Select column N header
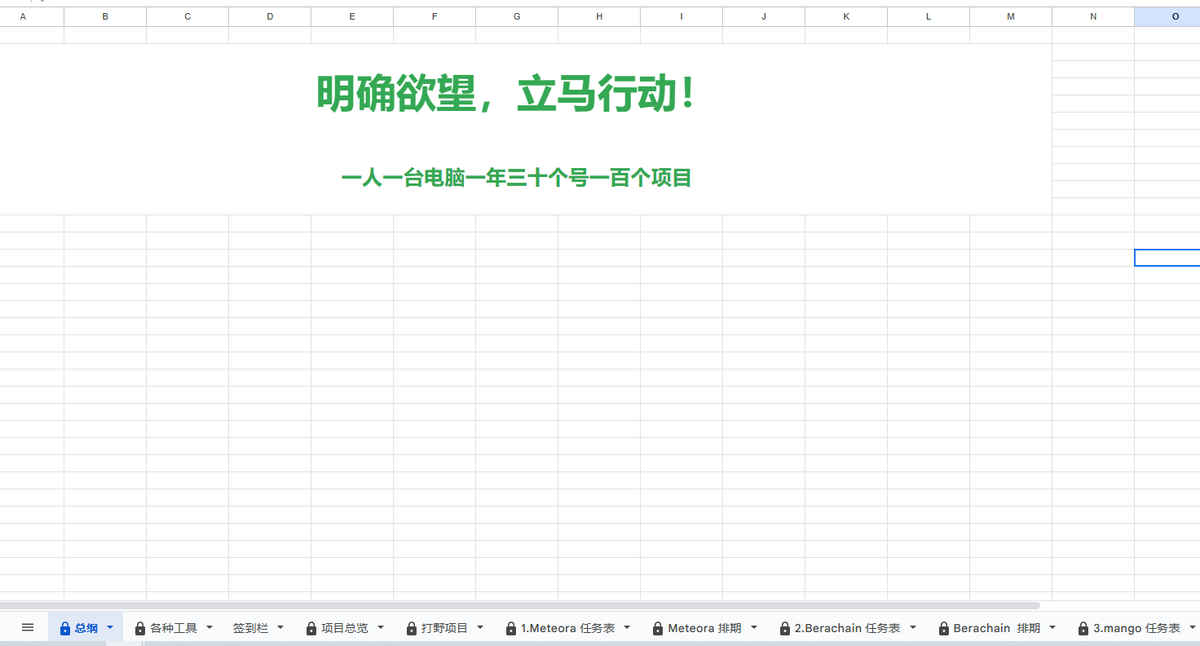 pos(1093,17)
